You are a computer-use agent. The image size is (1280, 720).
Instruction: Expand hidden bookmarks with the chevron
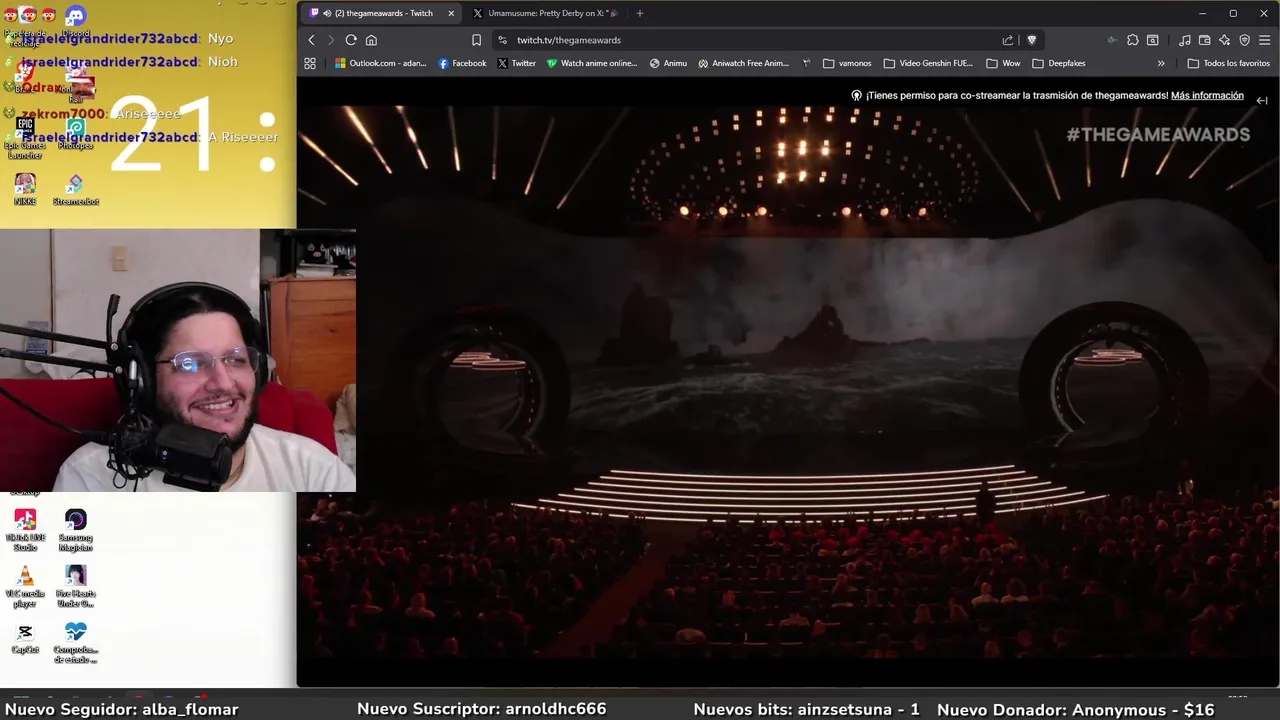click(1161, 63)
